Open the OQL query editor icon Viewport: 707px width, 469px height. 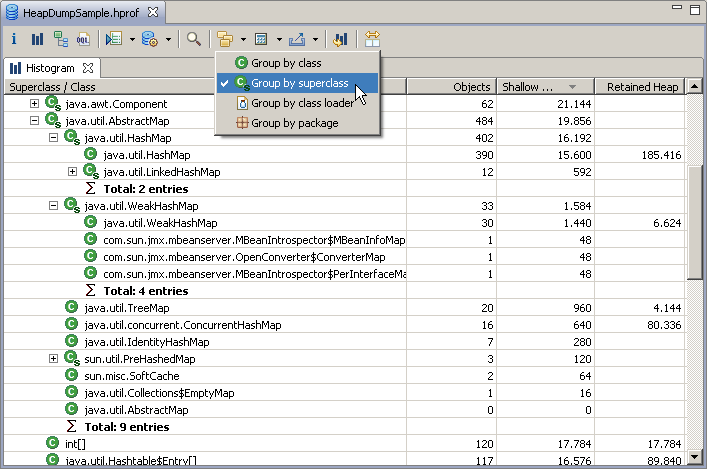pyautogui.click(x=84, y=40)
